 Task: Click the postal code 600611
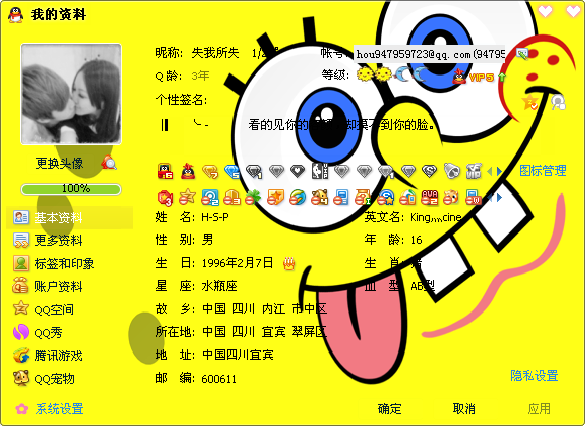219,379
